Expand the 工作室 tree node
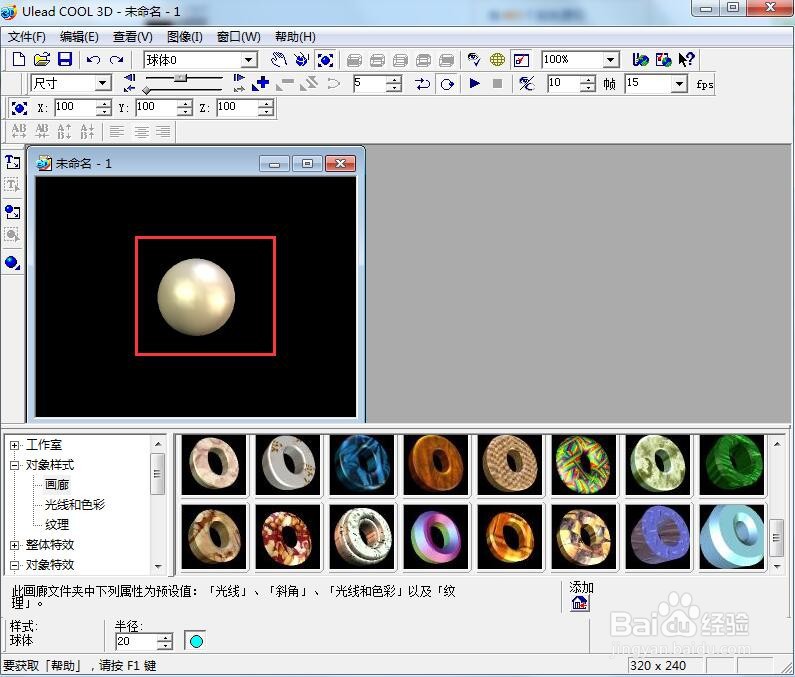Screen dimensions: 795x677 tap(14, 446)
